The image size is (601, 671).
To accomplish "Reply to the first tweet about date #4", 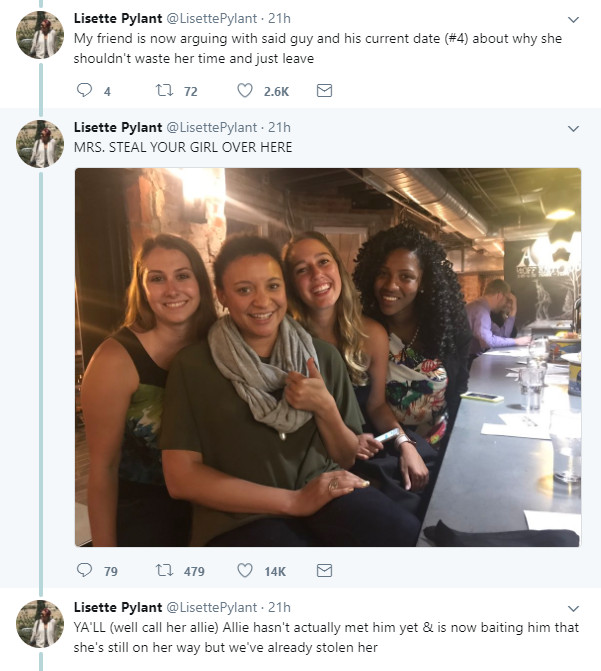I will [x=85, y=91].
